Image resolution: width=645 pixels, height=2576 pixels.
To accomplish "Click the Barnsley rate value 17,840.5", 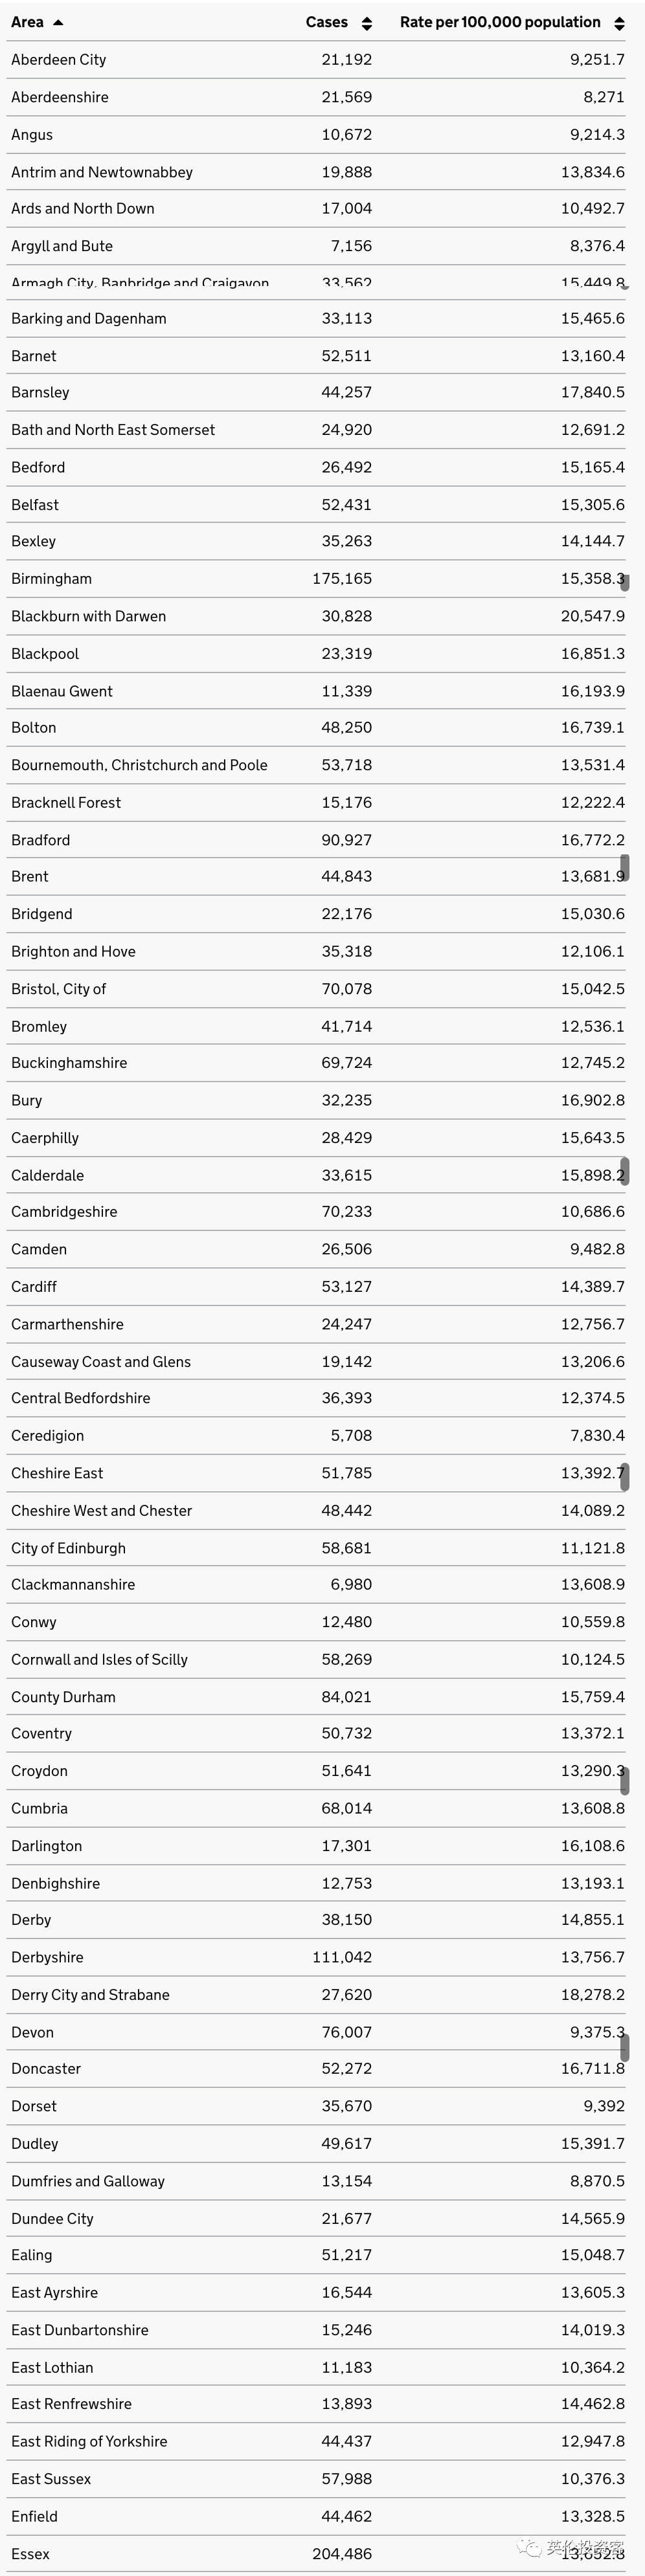I will pos(592,393).
